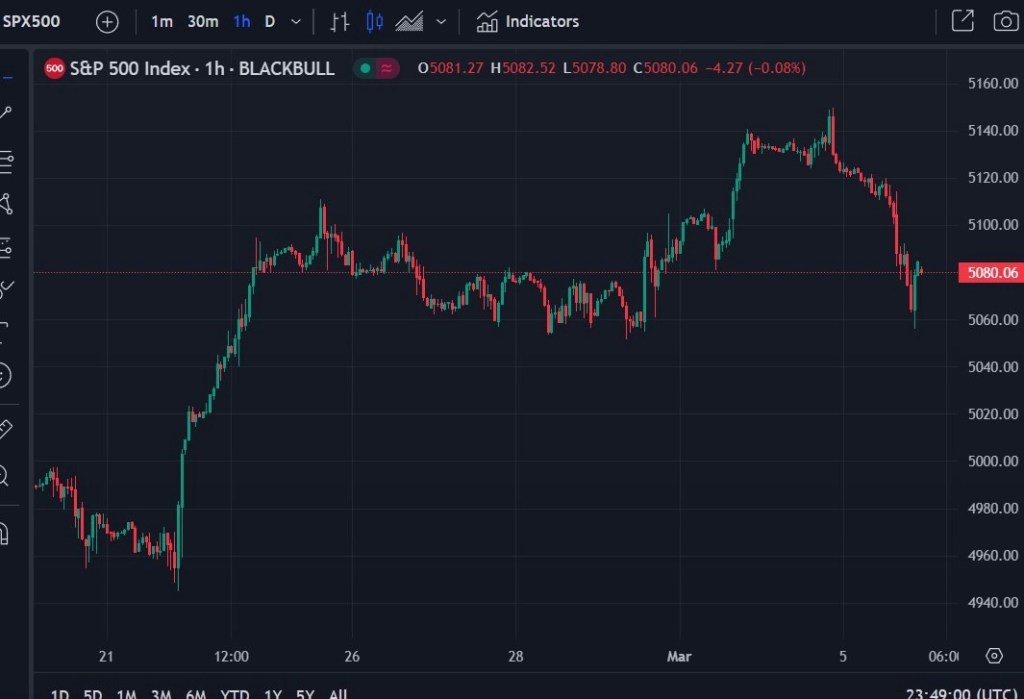Select the area chart style icon

408,21
